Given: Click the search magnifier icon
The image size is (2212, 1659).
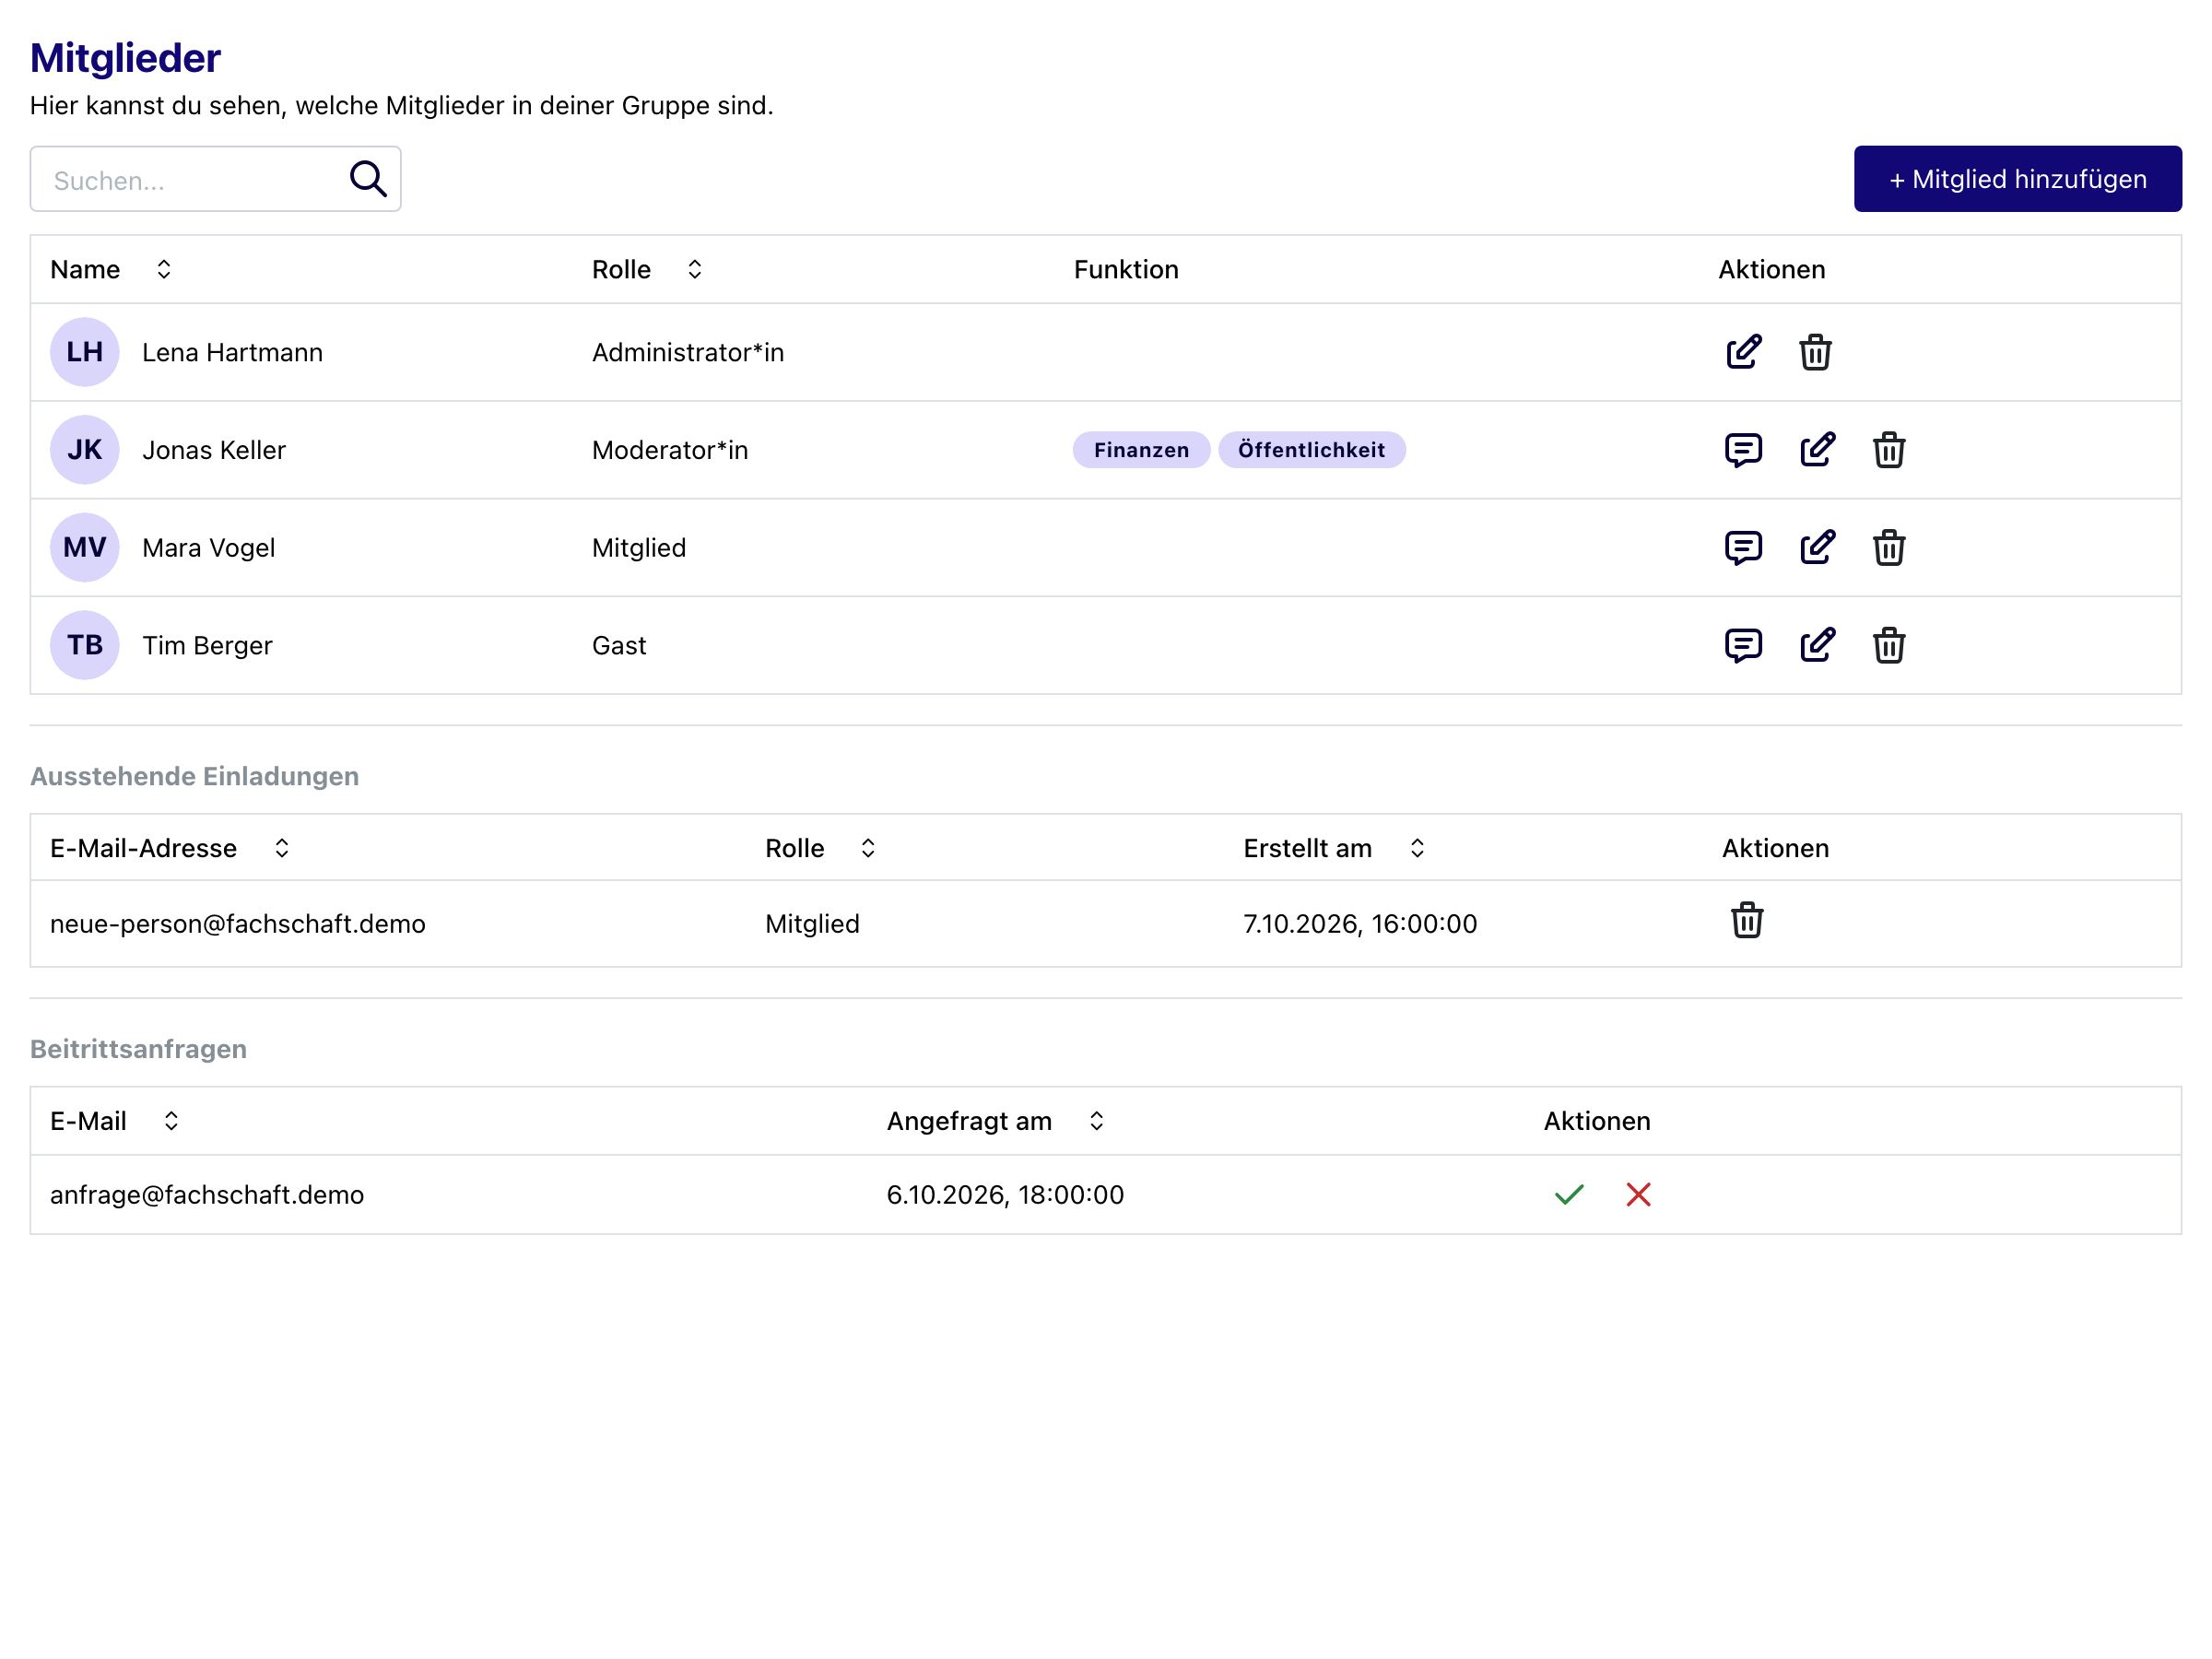Looking at the screenshot, I should [x=368, y=179].
